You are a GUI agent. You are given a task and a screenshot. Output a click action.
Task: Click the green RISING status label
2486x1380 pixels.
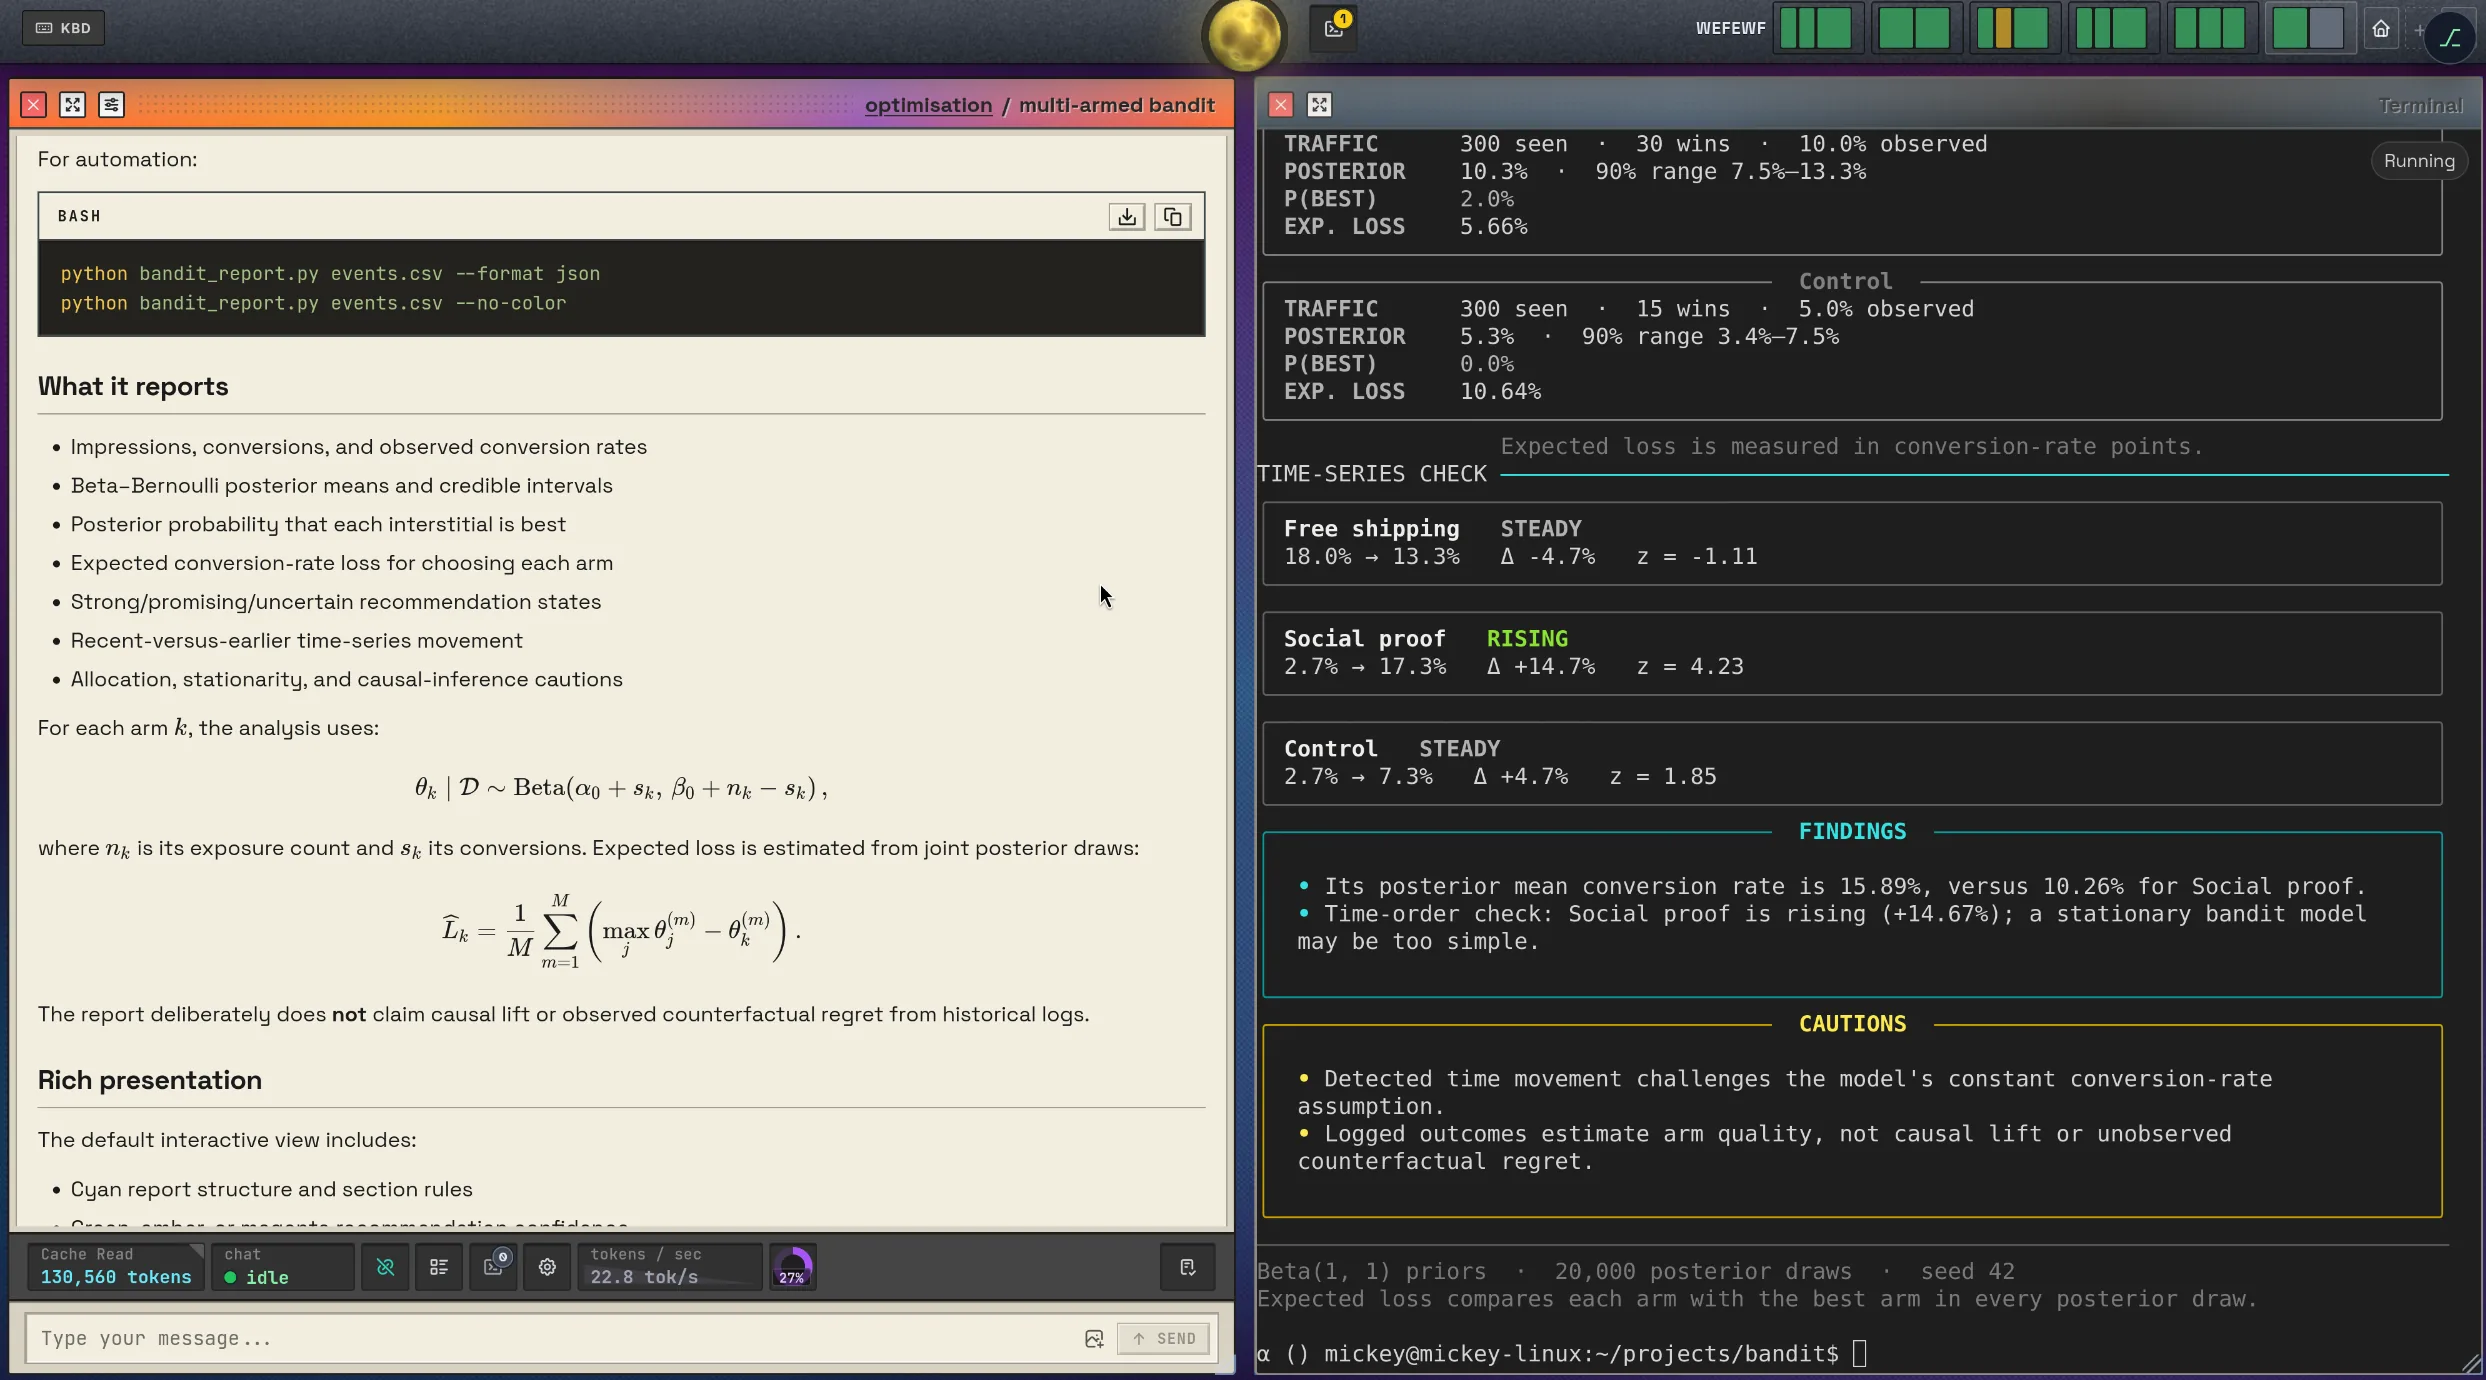click(1526, 639)
